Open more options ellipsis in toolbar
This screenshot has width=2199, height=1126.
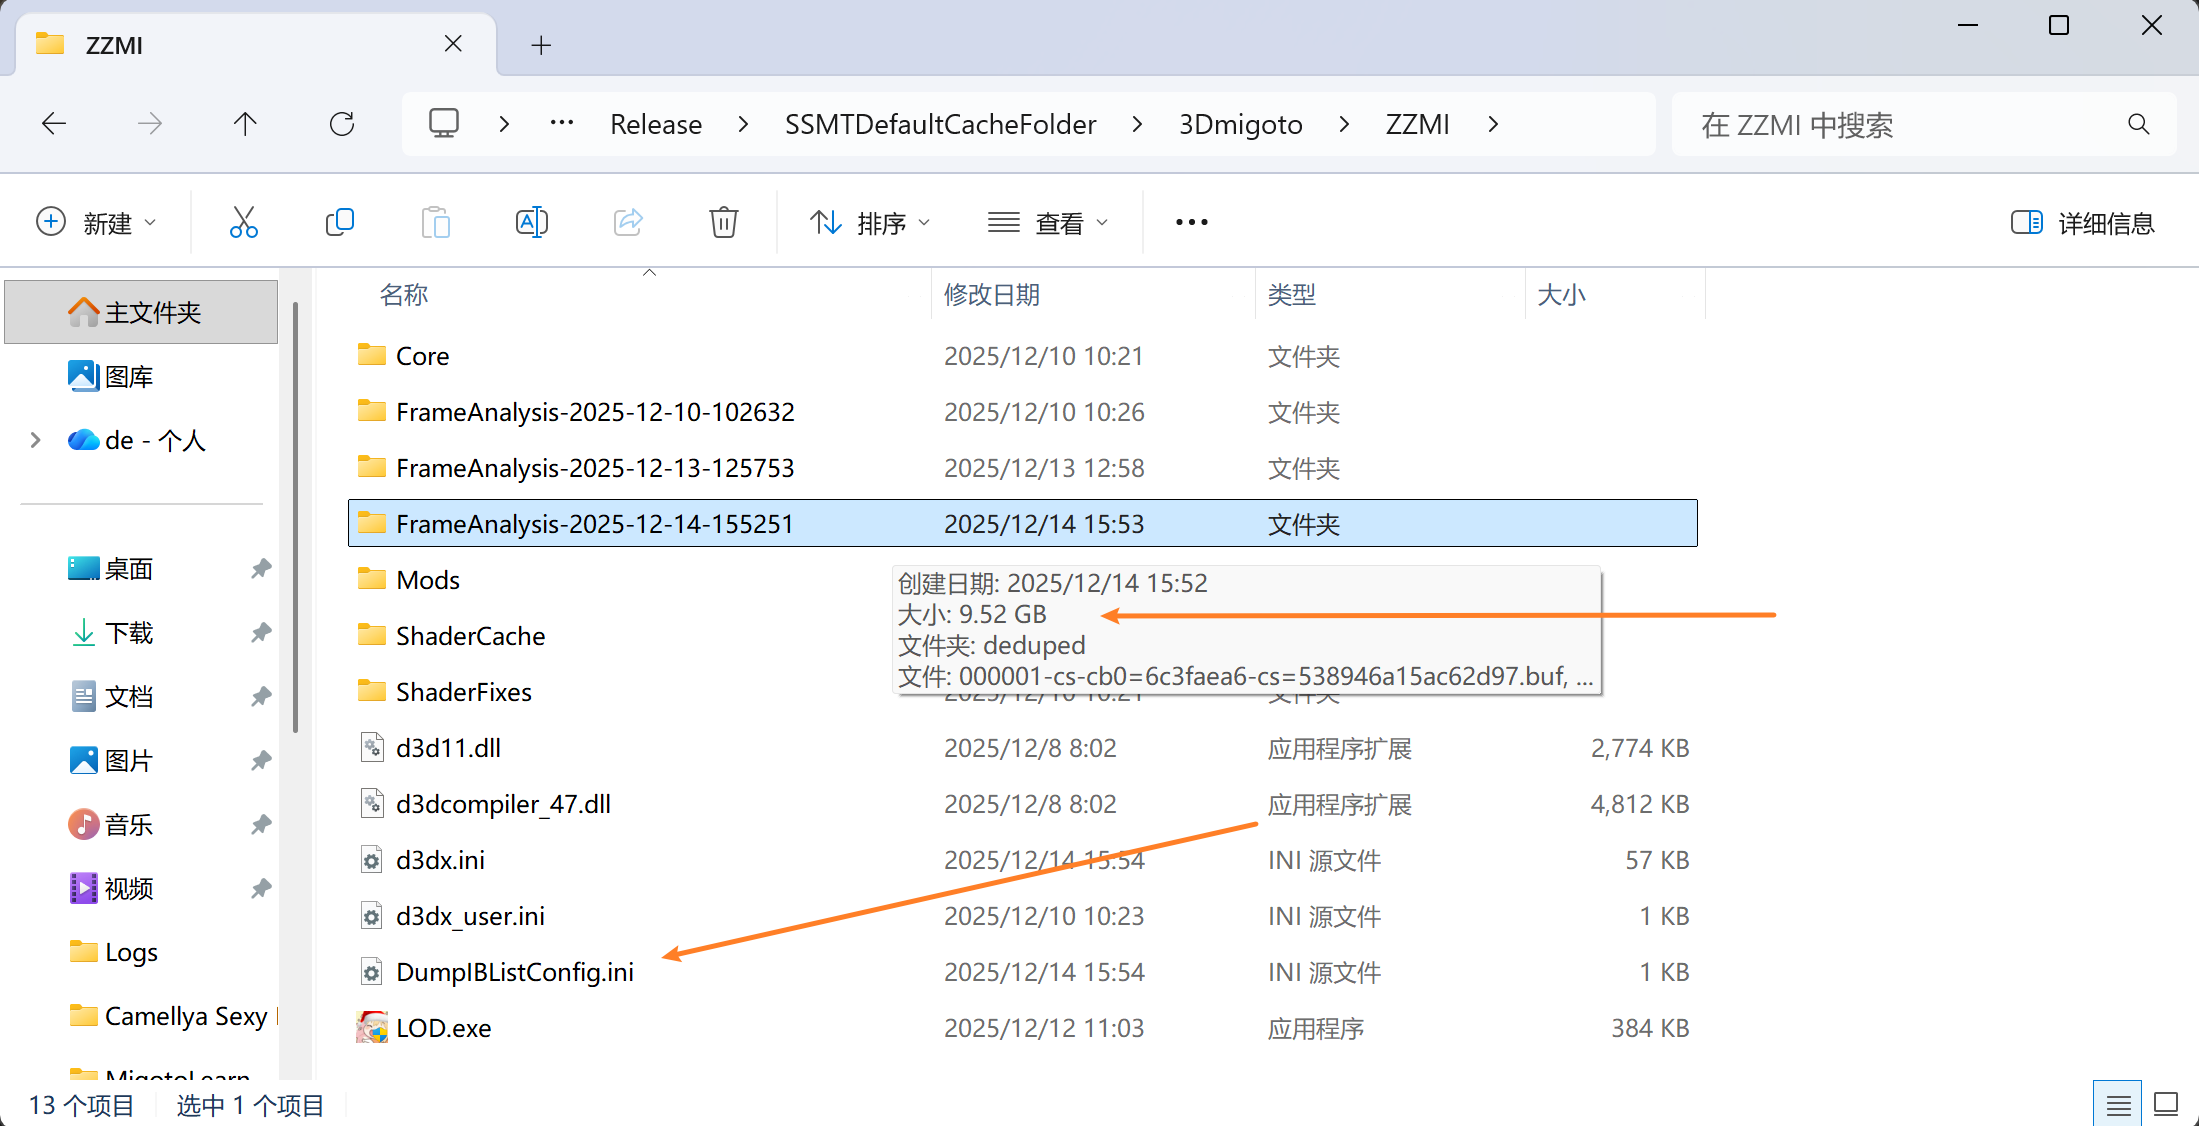1191,222
